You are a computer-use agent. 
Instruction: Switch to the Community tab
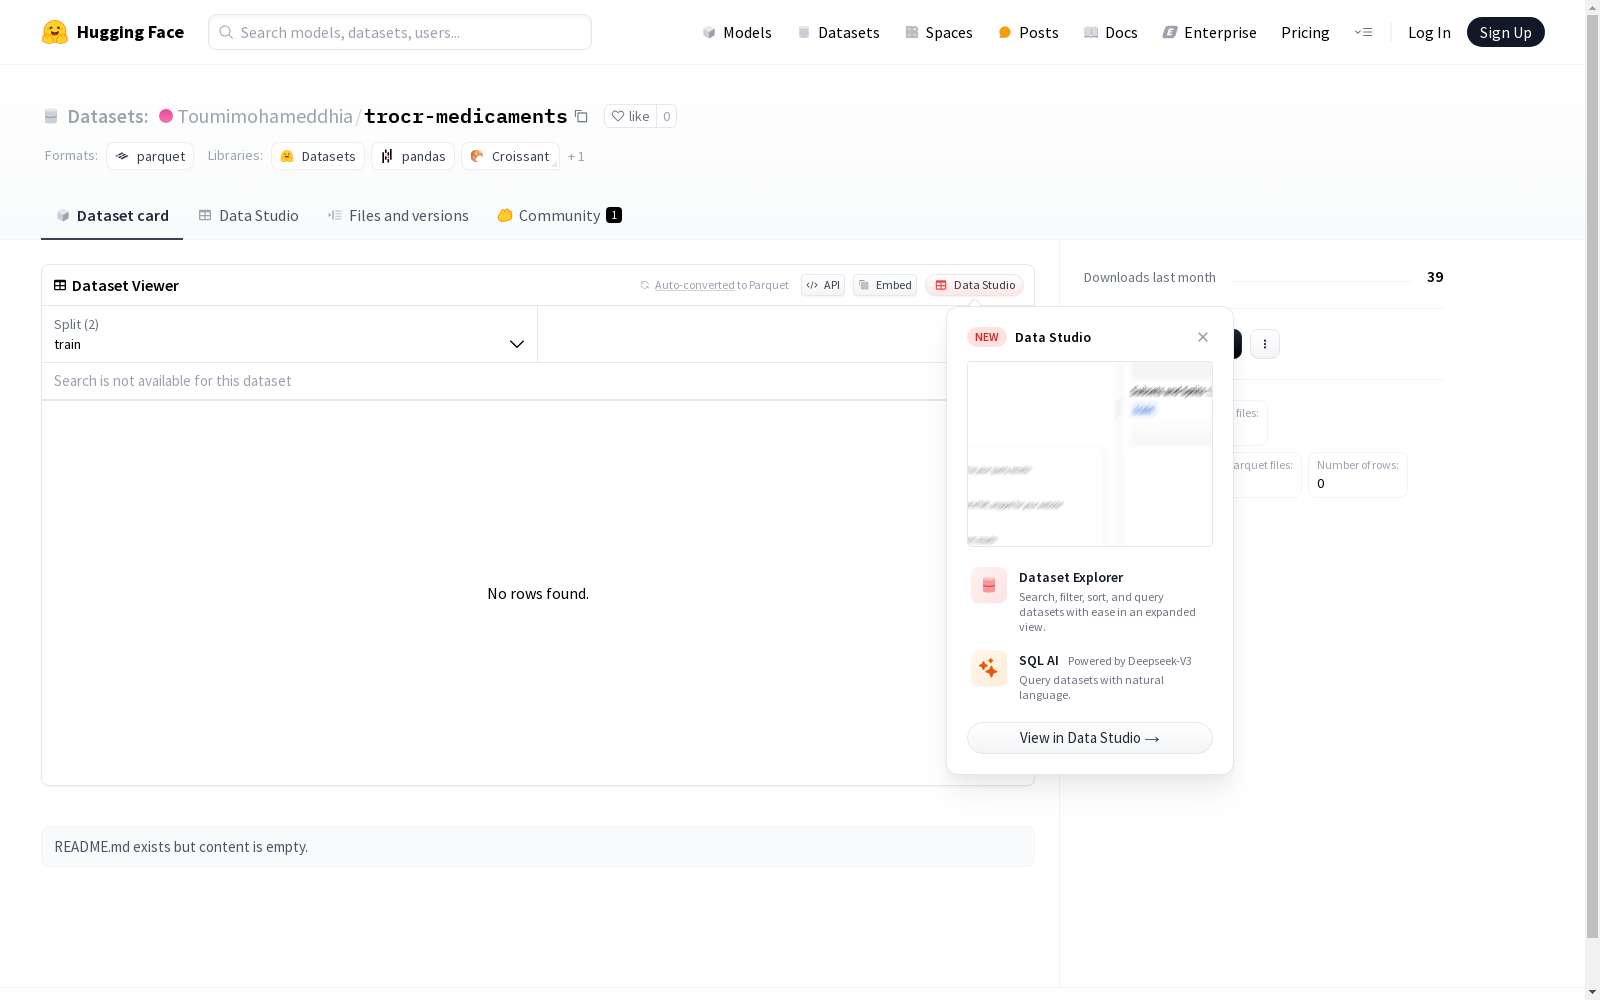[559, 215]
